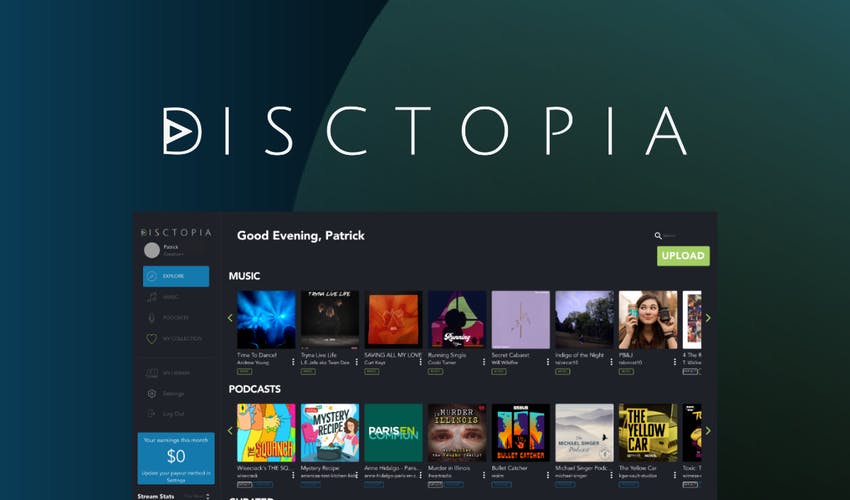Open The Yellow Car podcast artwork
Image resolution: width=850 pixels, height=500 pixels.
point(648,433)
